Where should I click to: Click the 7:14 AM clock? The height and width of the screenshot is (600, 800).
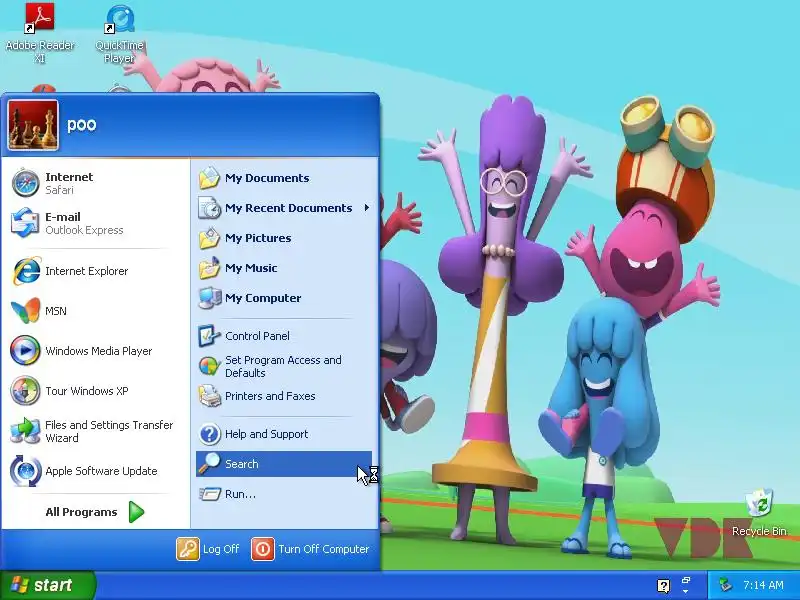pos(763,585)
